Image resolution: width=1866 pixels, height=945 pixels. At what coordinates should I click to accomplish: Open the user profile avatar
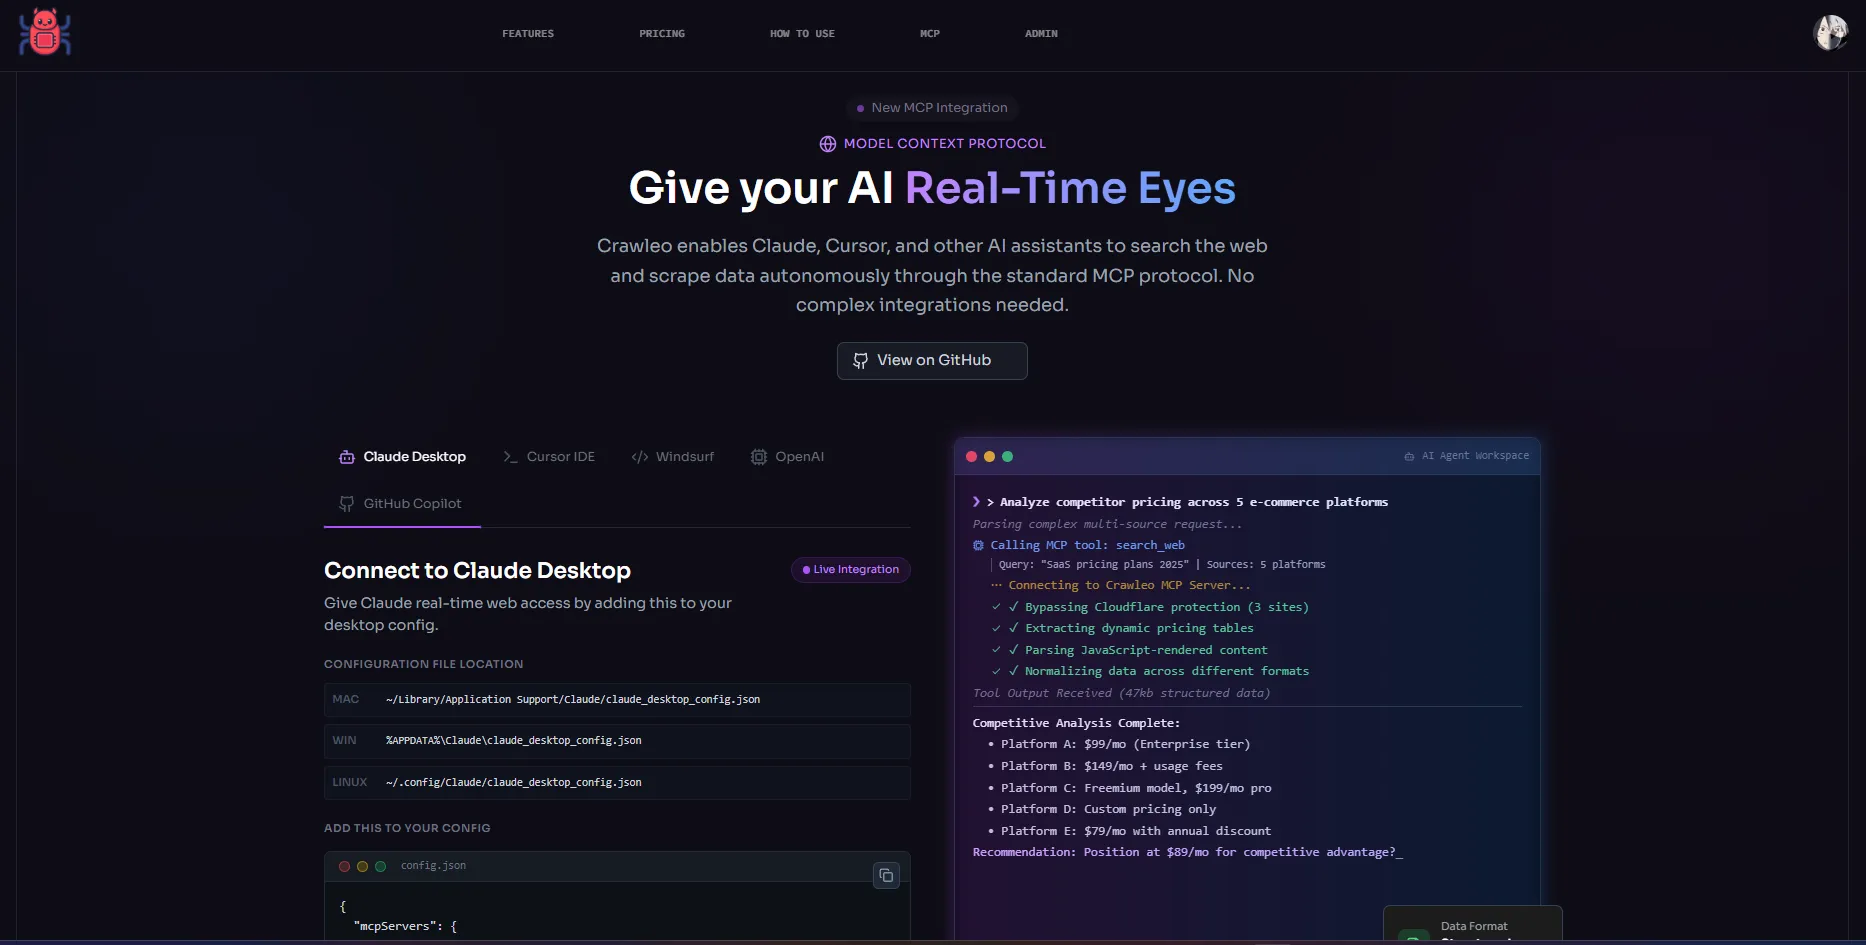1830,33
